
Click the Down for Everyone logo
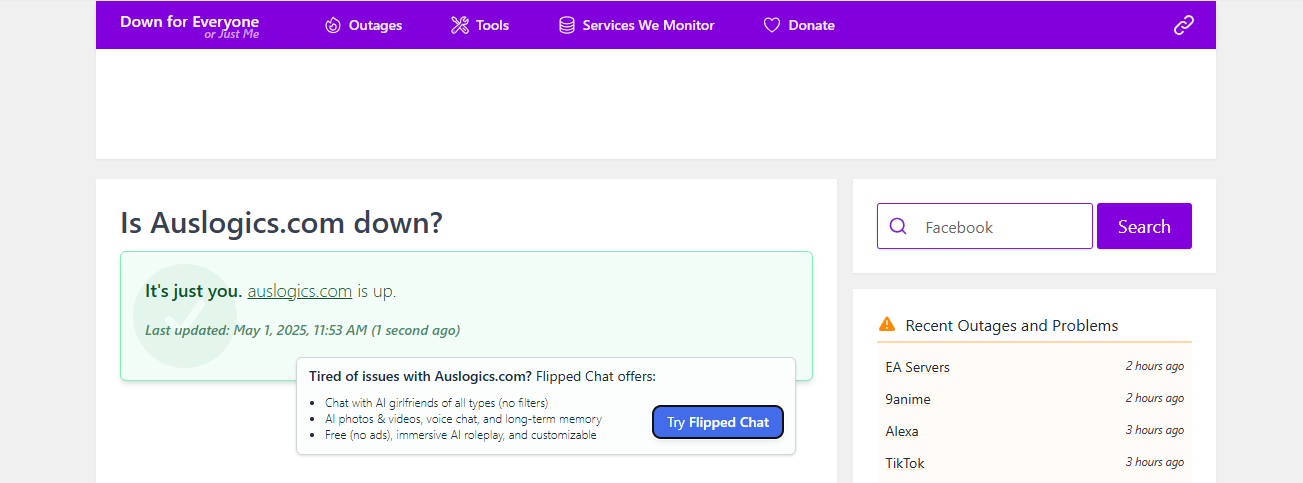[189, 26]
